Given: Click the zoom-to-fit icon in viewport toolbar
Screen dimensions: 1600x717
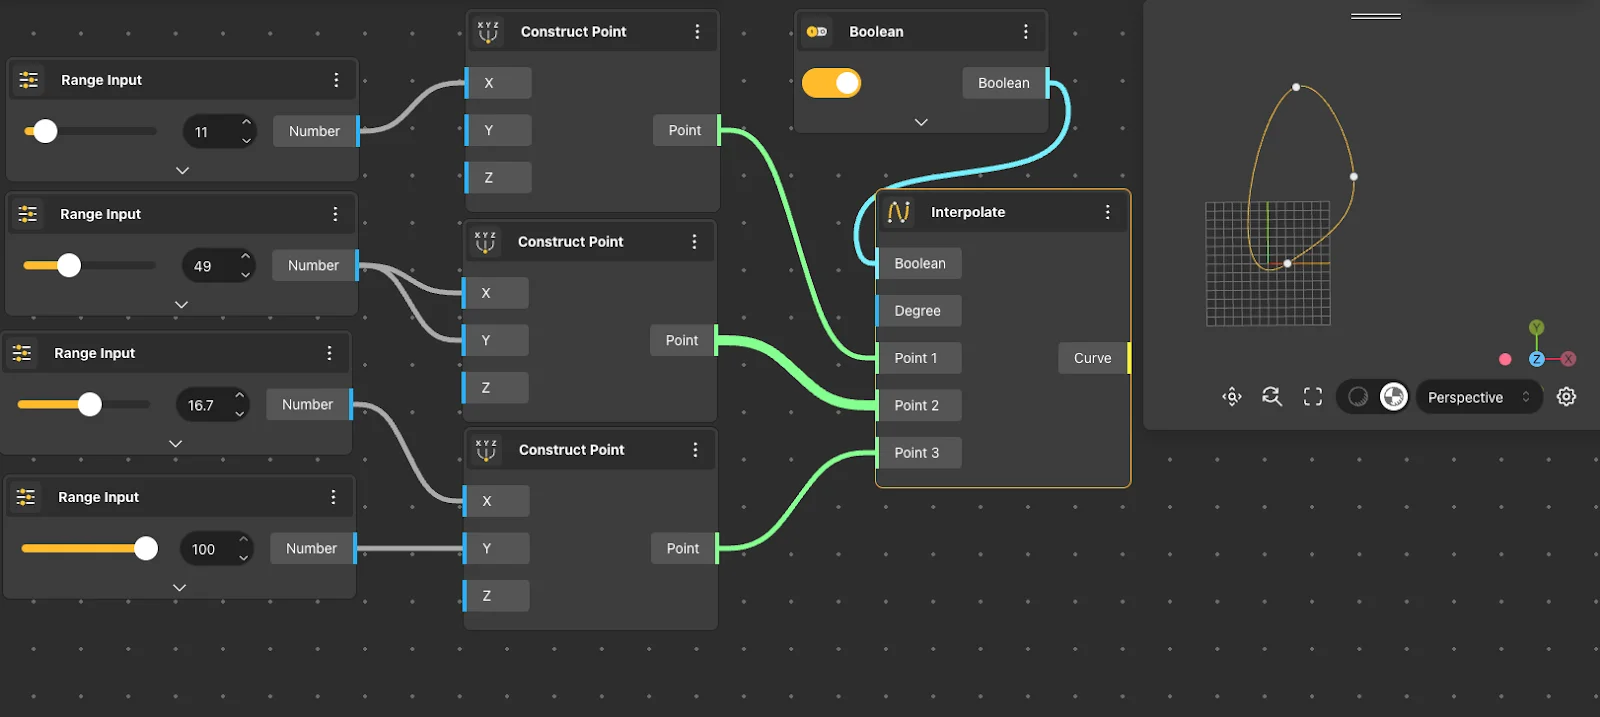Looking at the screenshot, I should [1232, 397].
